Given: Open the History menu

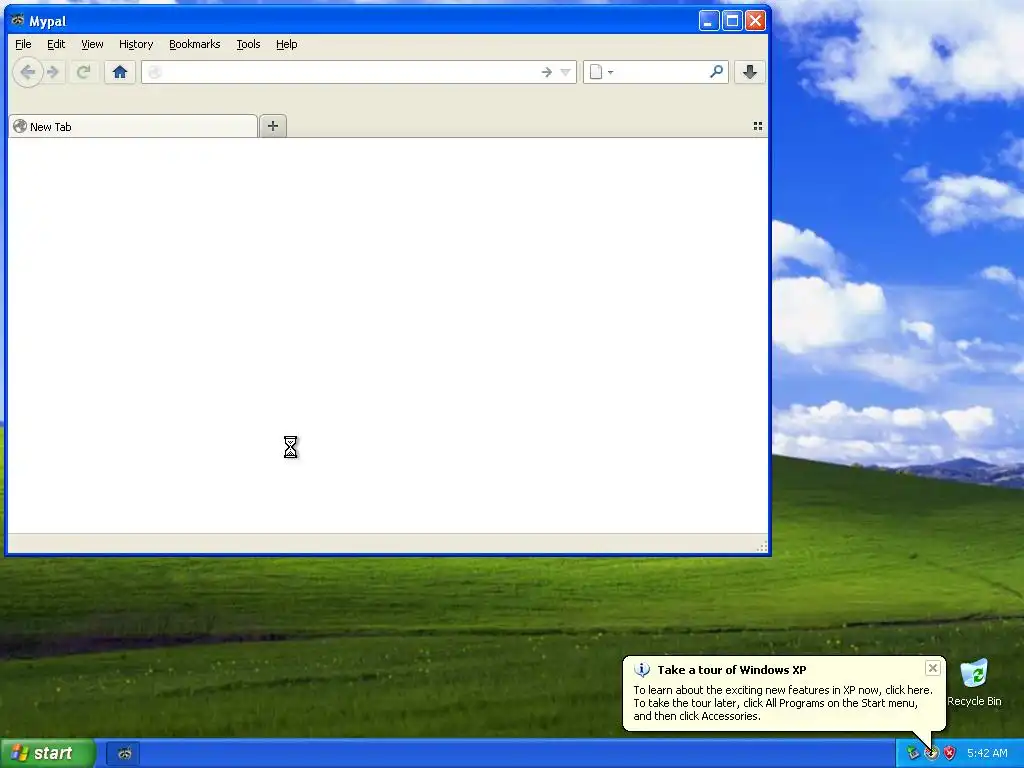Looking at the screenshot, I should click(136, 44).
